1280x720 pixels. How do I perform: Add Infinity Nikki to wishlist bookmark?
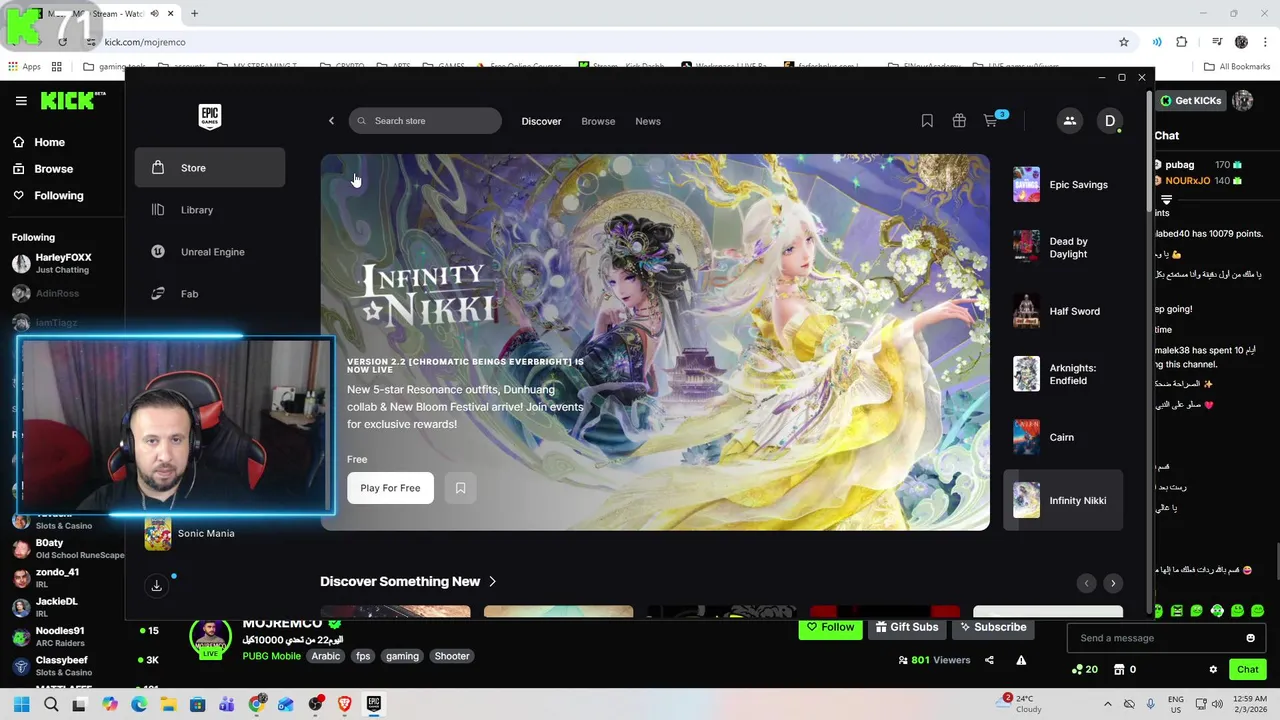click(460, 488)
